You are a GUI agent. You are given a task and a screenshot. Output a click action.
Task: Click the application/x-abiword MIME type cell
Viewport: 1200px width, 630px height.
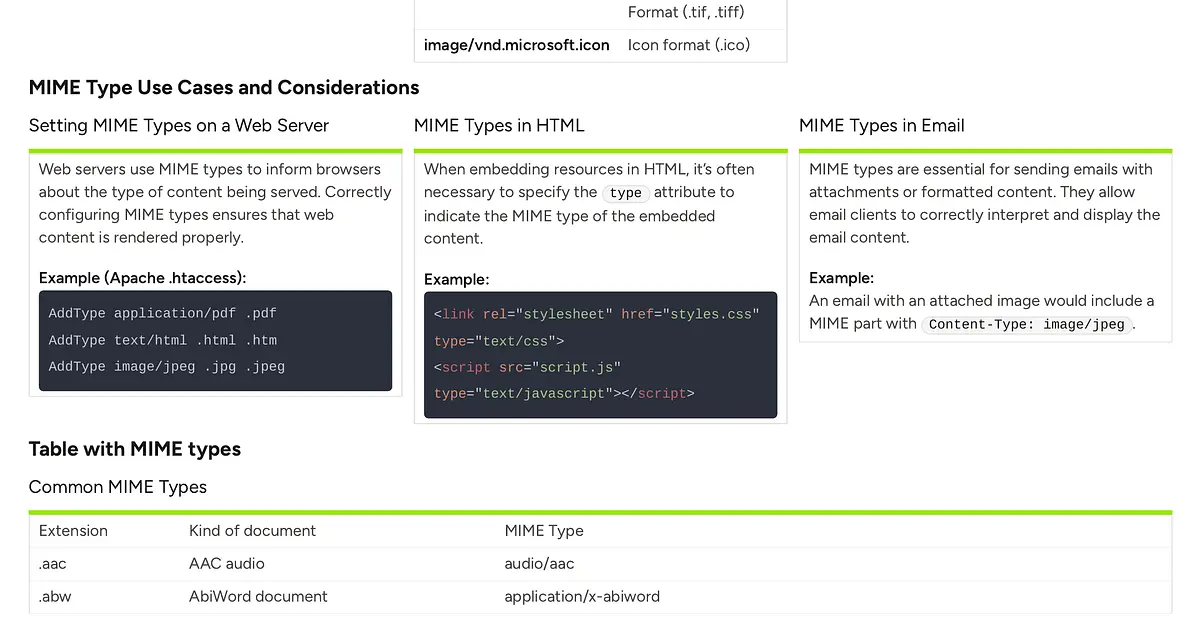(582, 596)
